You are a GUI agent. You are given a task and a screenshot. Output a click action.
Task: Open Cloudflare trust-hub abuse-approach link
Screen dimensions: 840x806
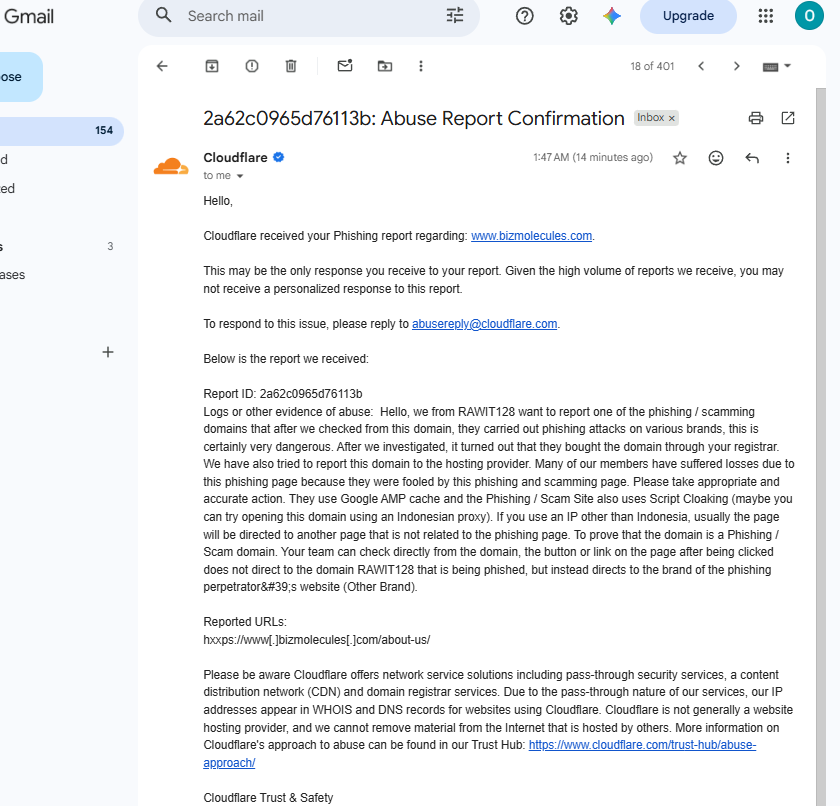click(642, 745)
